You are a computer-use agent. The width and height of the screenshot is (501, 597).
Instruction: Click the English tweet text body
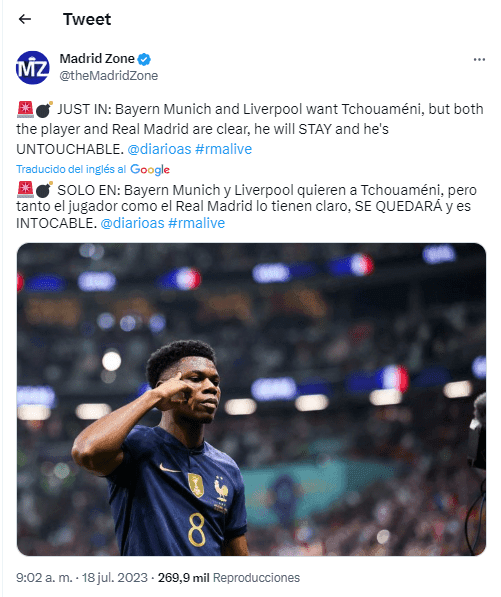250,129
